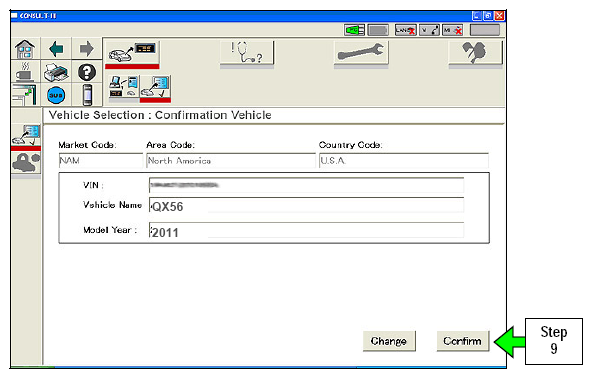592x378 pixels.
Task: Click the MI disconnected status icon
Action: (x=453, y=30)
